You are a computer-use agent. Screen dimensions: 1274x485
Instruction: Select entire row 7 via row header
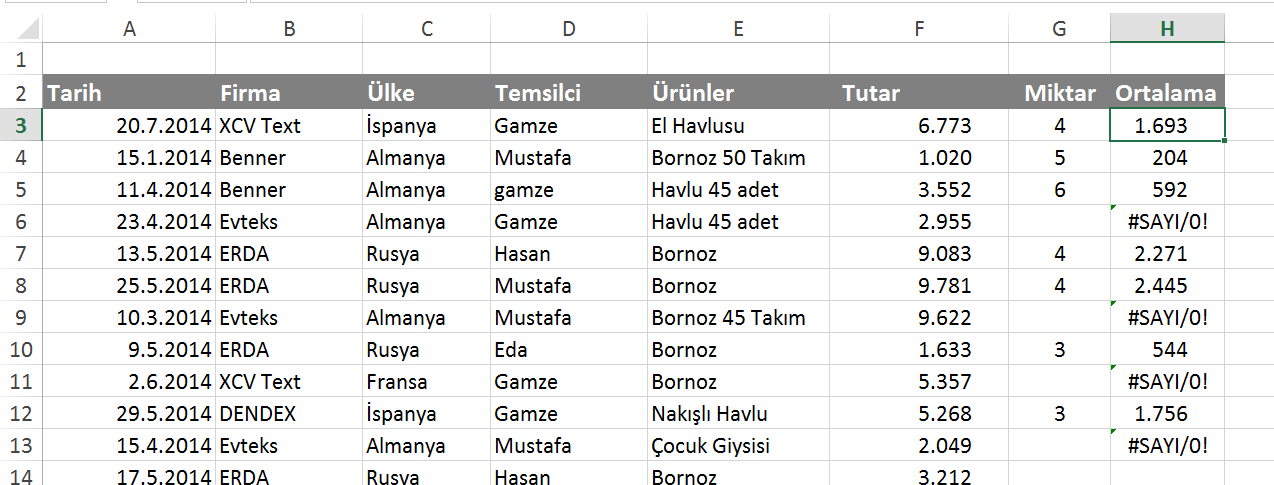point(21,254)
